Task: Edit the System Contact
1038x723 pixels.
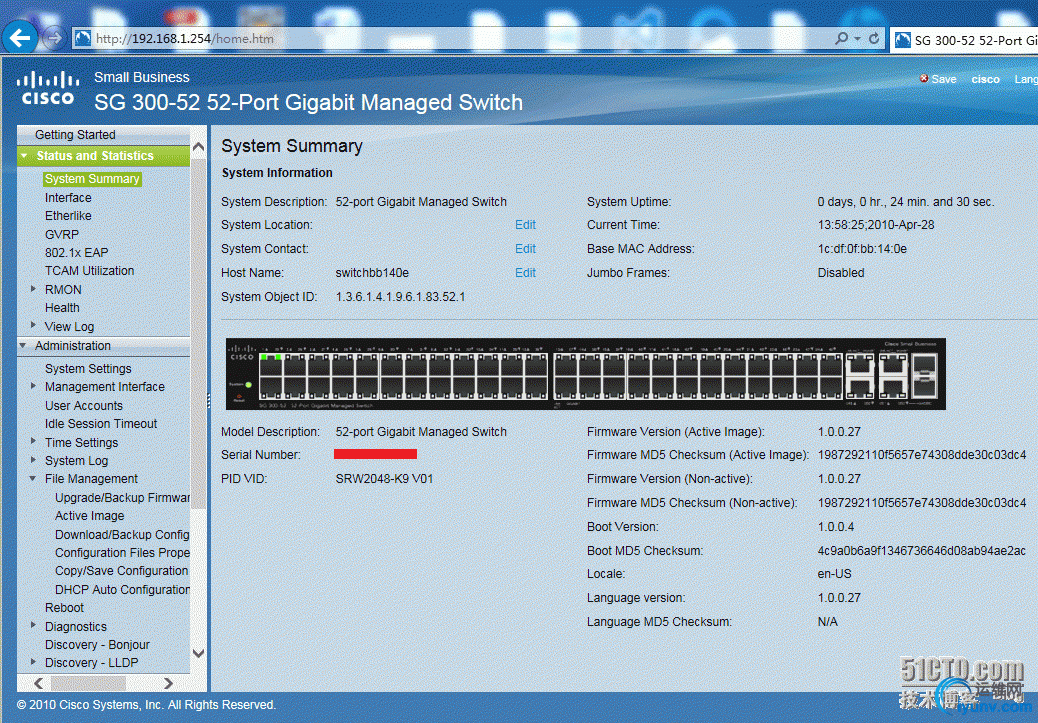Action: [x=526, y=249]
